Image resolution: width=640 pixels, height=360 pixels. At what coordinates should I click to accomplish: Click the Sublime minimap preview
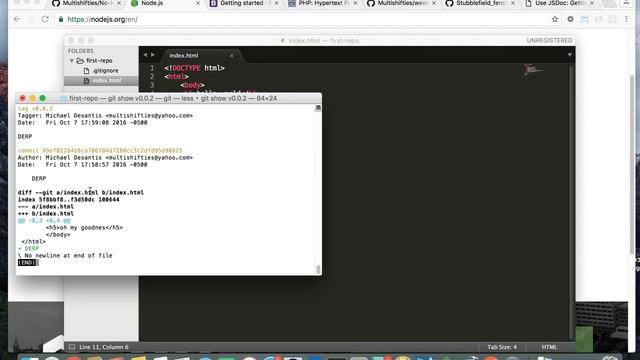click(533, 70)
